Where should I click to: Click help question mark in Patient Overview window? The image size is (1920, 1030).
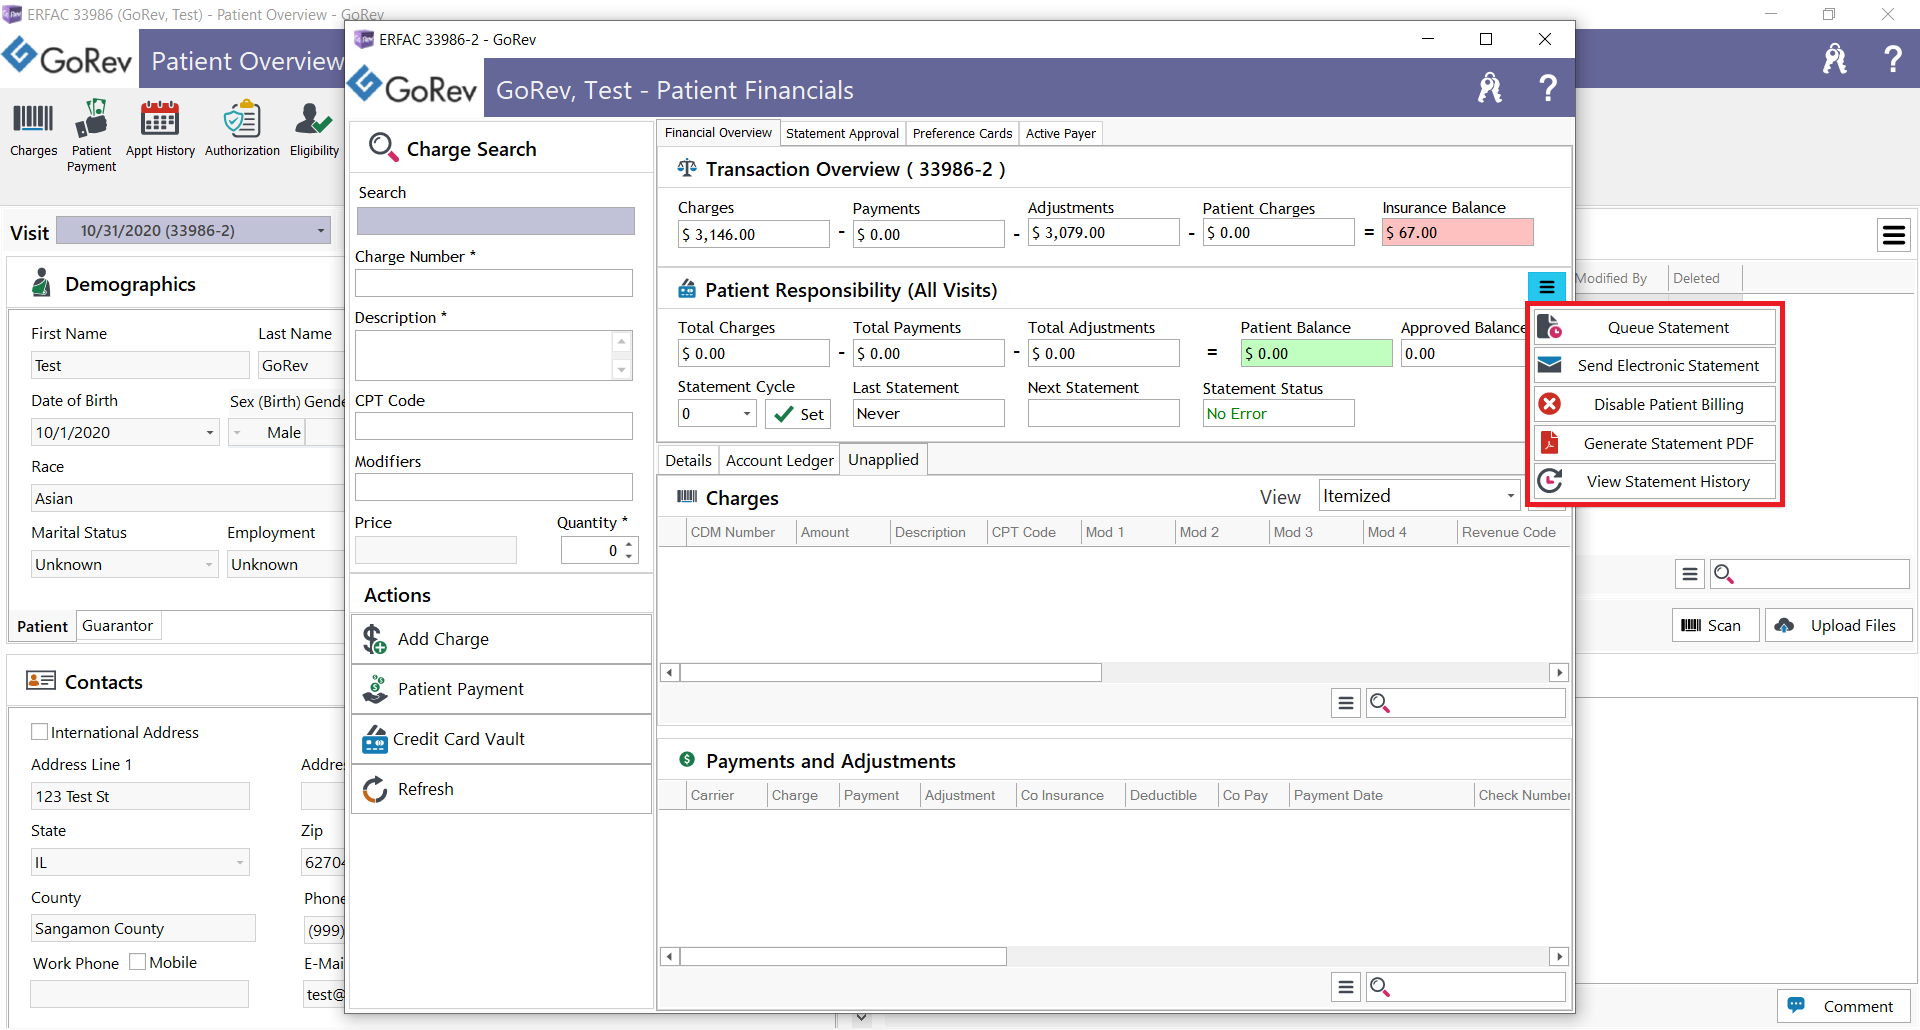[x=1892, y=59]
